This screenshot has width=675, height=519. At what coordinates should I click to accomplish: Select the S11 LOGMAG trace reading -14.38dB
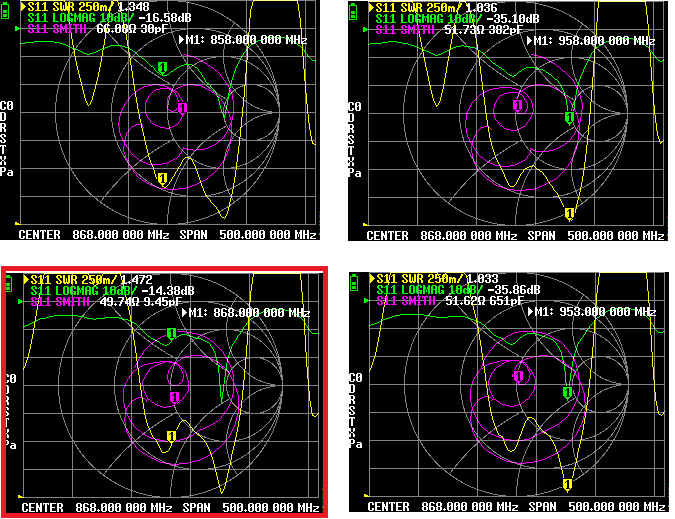point(112,291)
